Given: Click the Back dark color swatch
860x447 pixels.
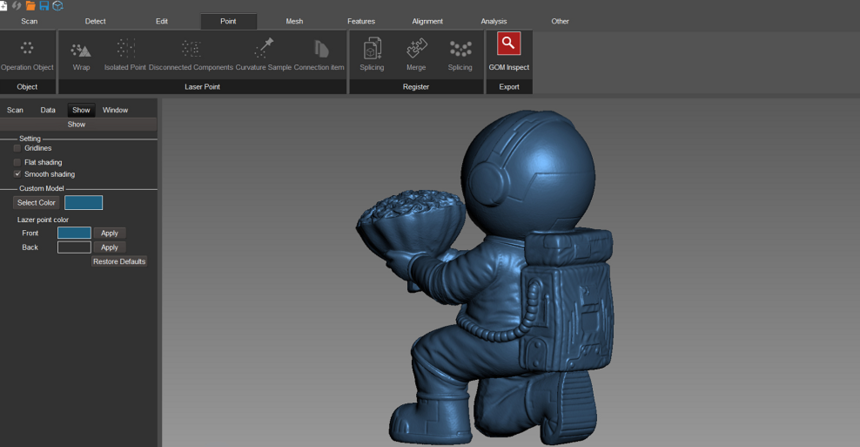Looking at the screenshot, I should 74,247.
